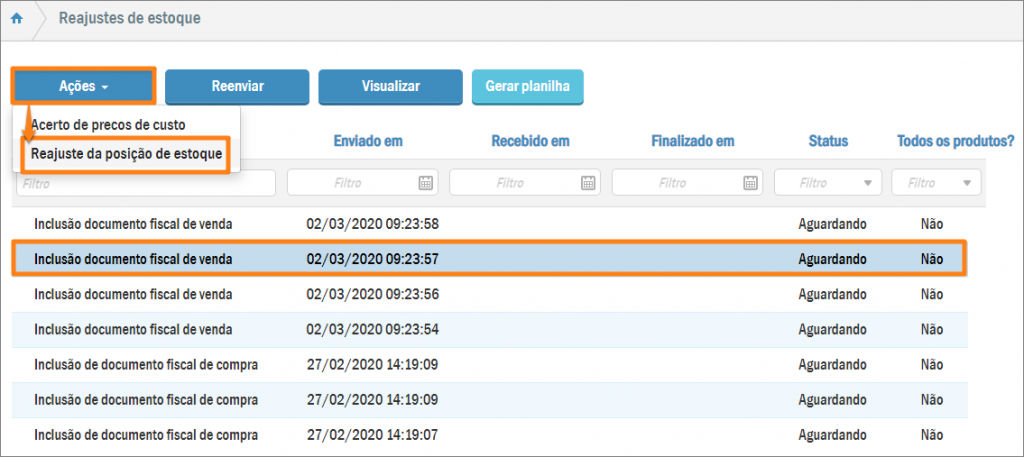Select the compra row sent at 14:19:07

click(x=372, y=435)
